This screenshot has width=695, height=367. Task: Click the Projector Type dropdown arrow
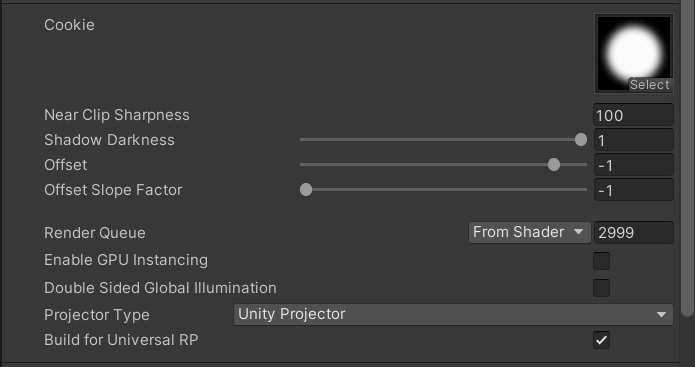click(662, 315)
